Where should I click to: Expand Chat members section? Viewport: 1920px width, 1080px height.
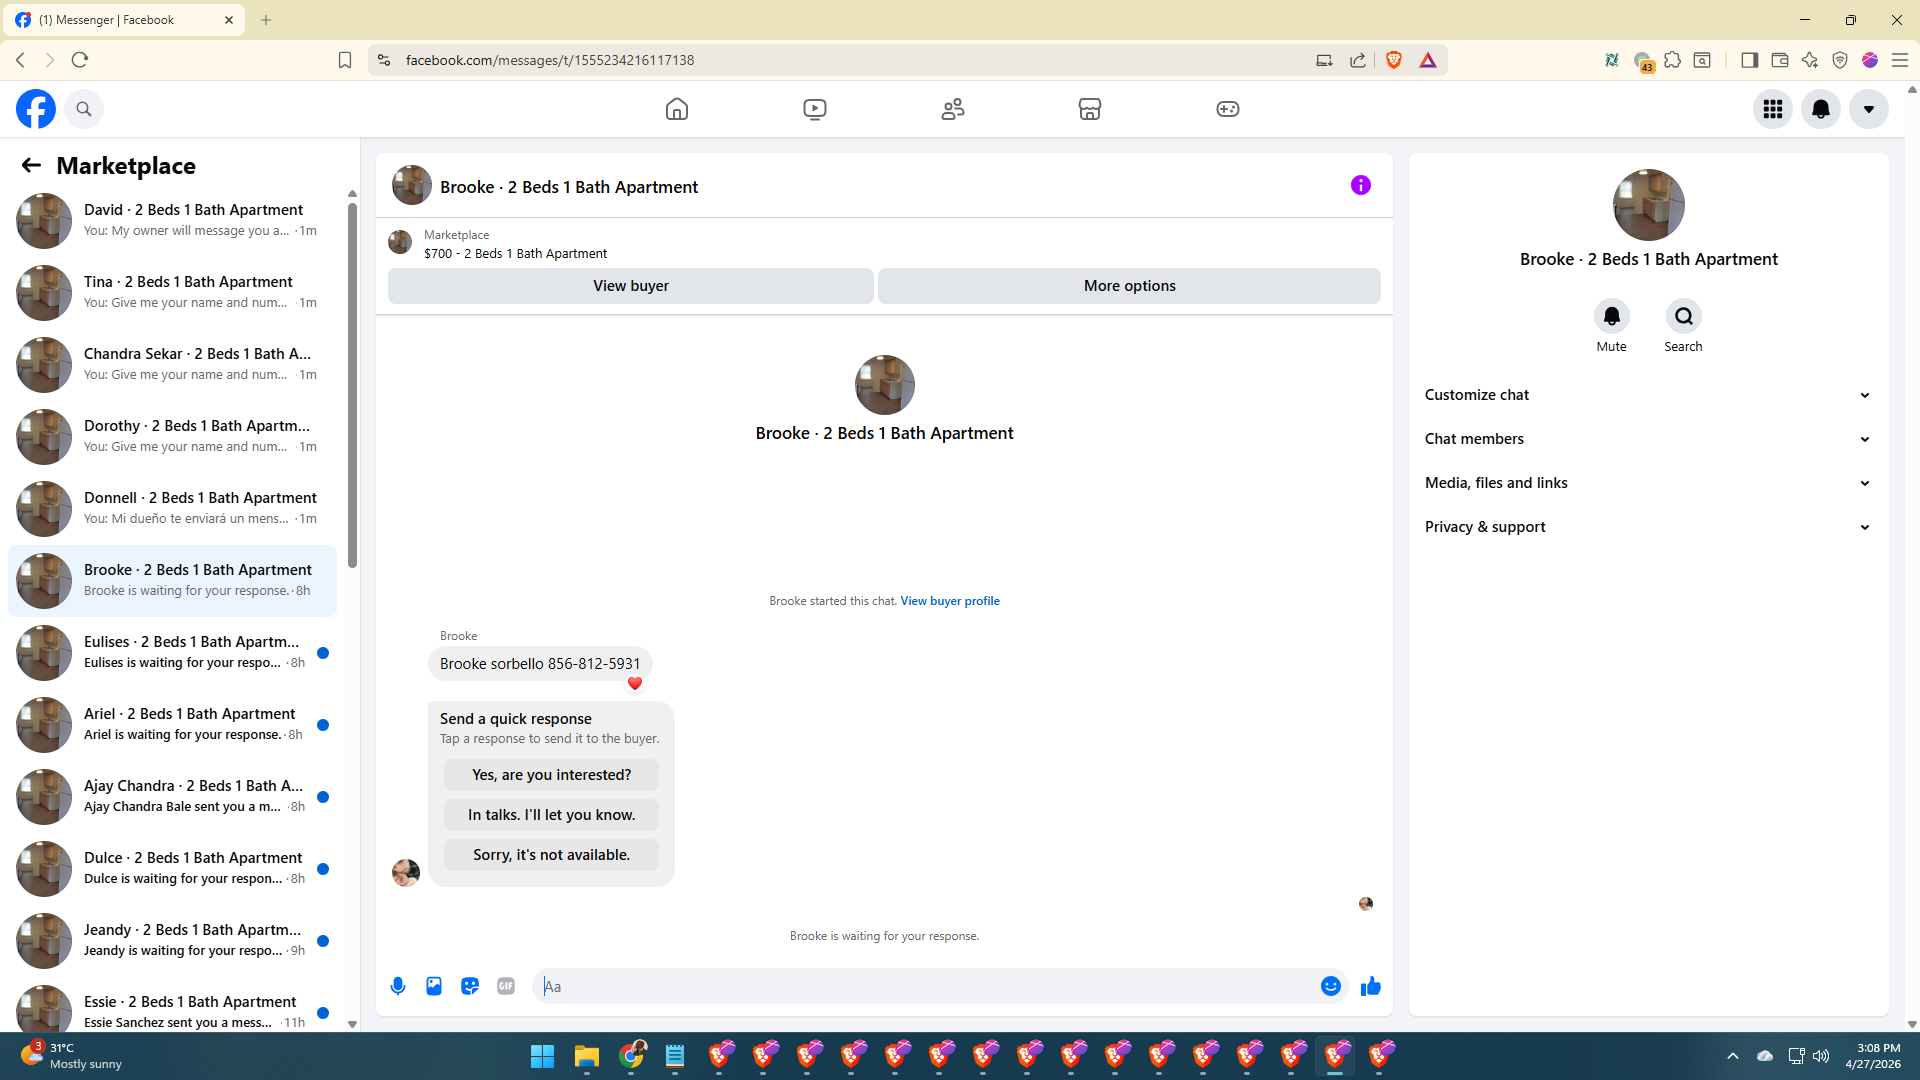point(1649,439)
